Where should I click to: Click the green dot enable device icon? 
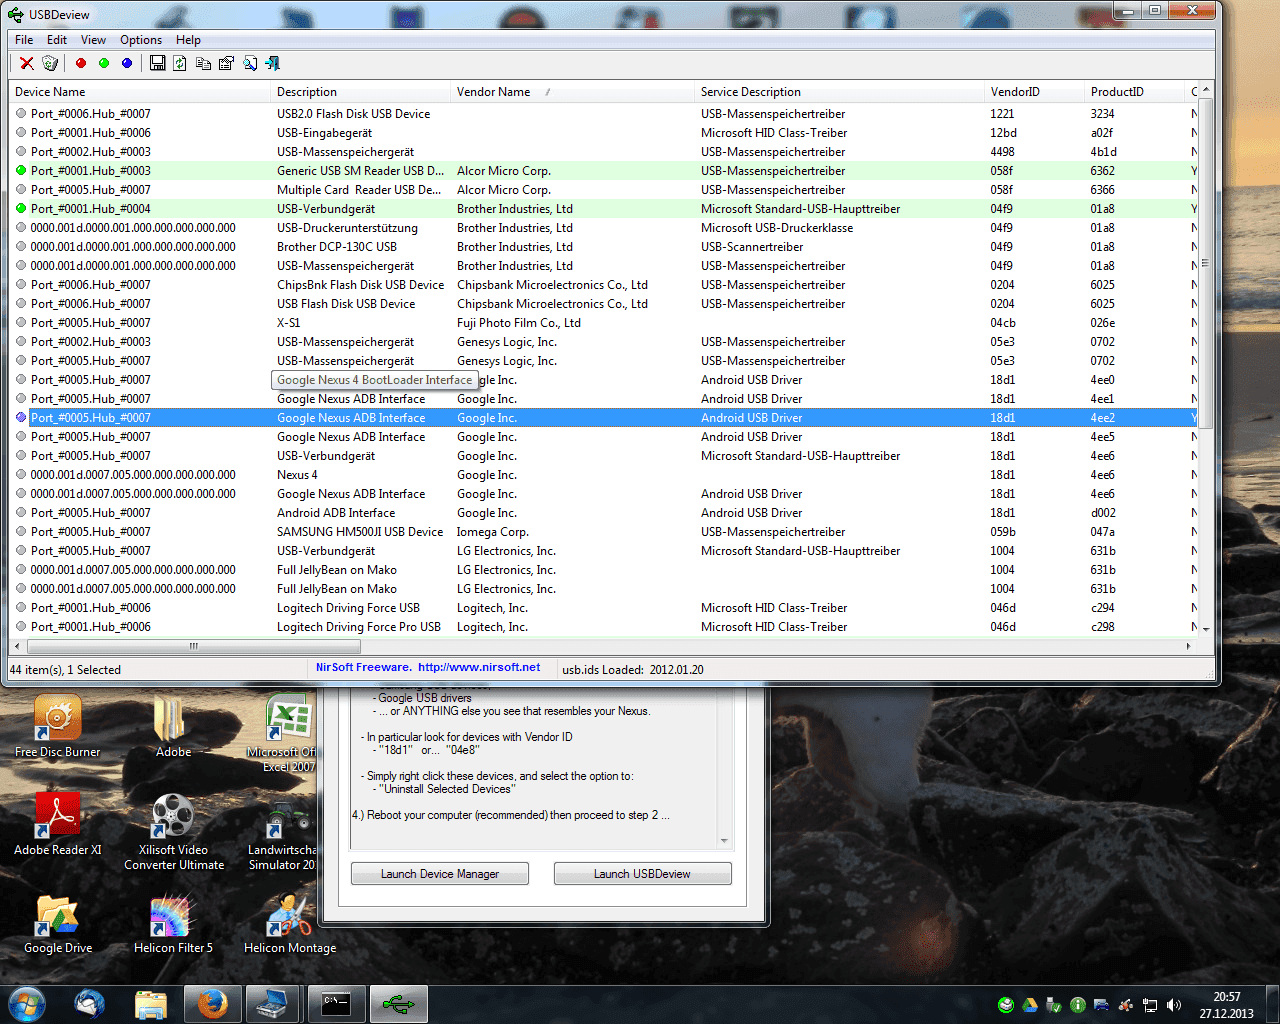click(104, 63)
